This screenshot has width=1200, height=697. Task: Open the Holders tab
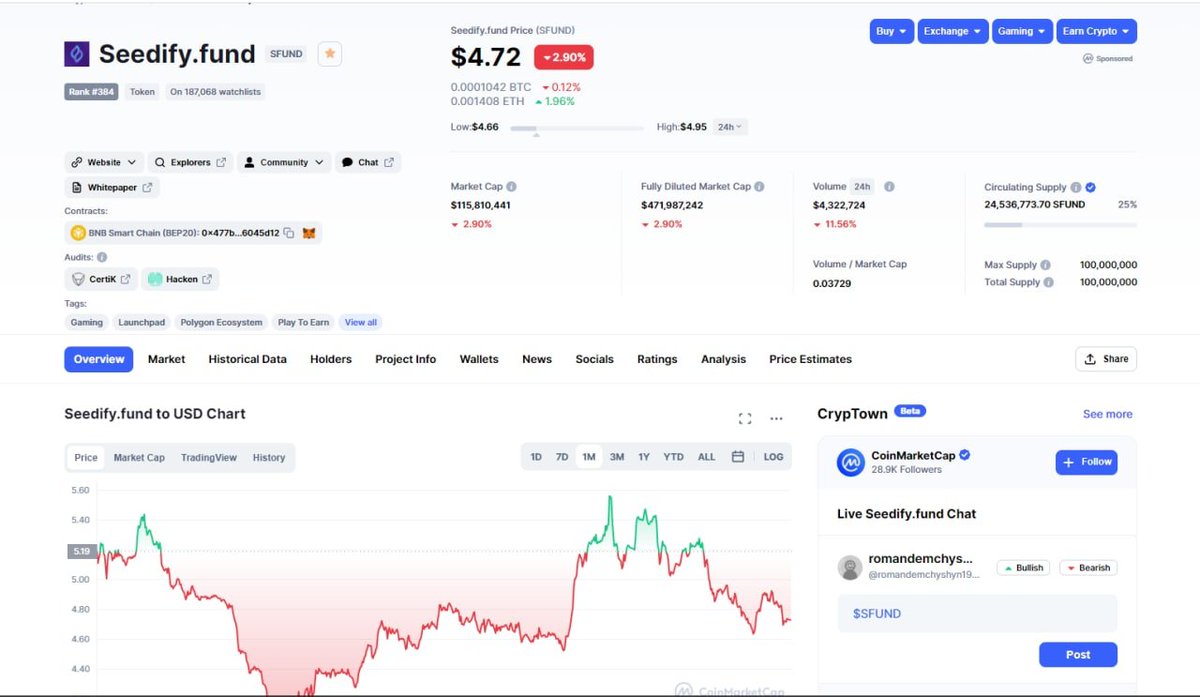(330, 359)
